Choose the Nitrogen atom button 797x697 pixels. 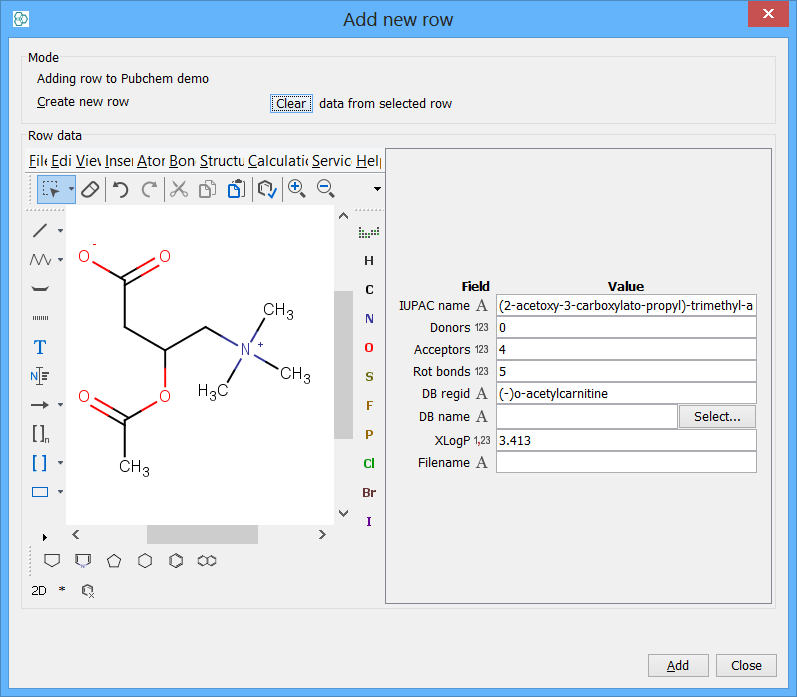point(369,319)
